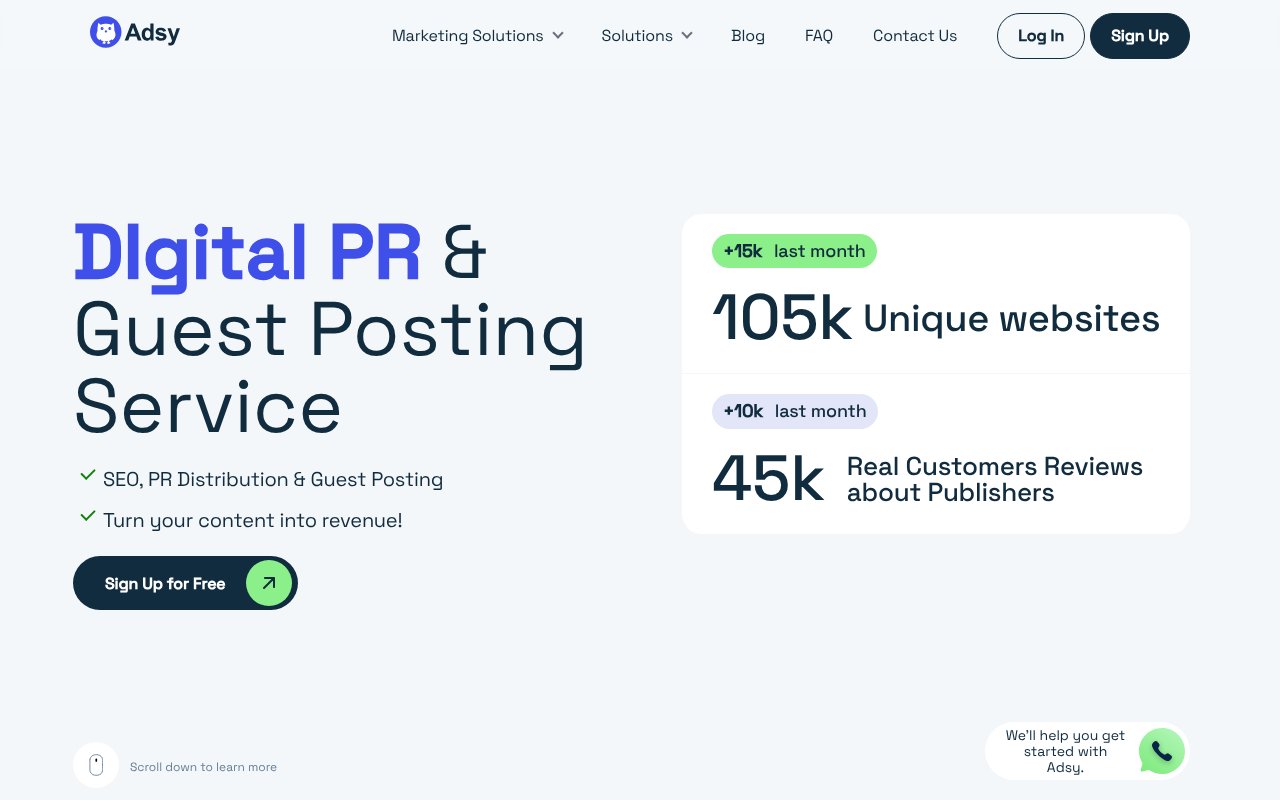Expand the Marketing Solutions chevron arrow
The width and height of the screenshot is (1280, 800).
click(x=558, y=35)
